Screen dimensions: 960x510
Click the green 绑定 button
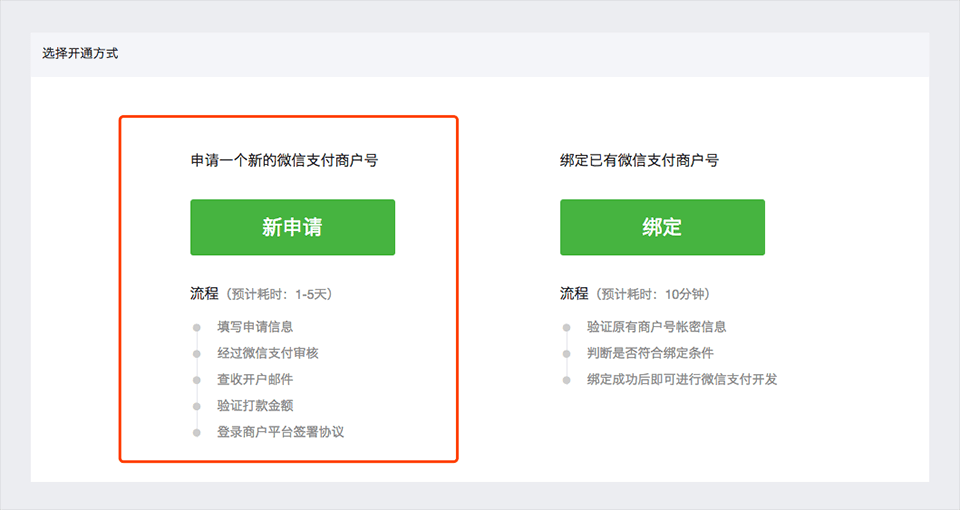tap(662, 227)
